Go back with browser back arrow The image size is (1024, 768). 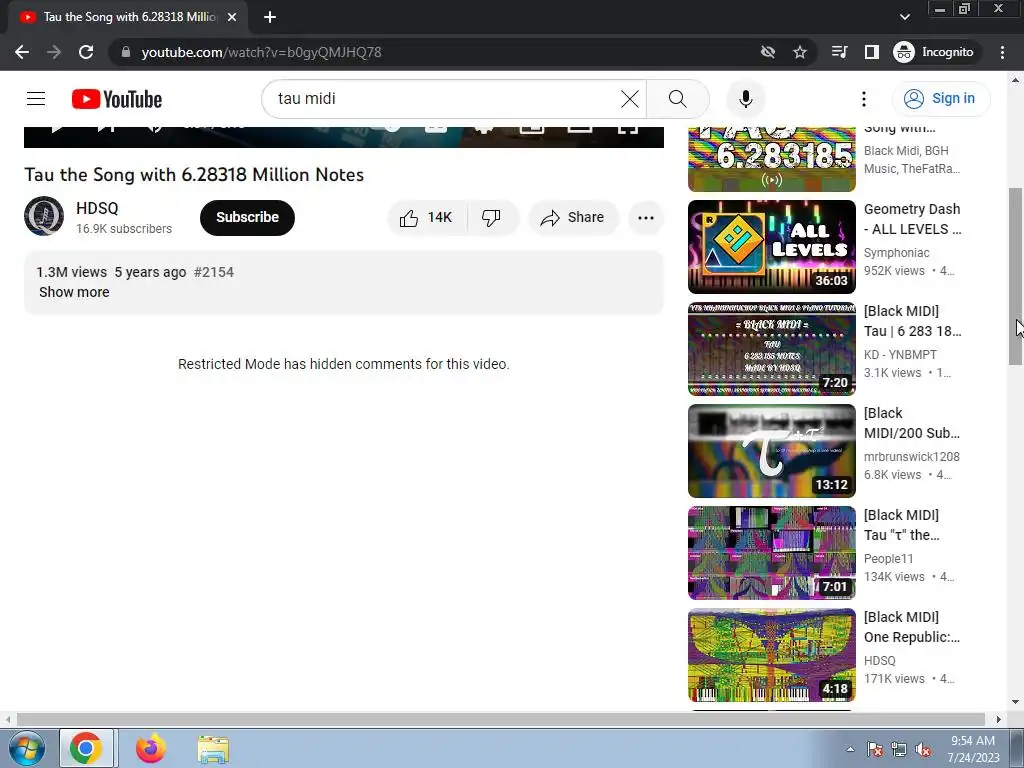(22, 52)
